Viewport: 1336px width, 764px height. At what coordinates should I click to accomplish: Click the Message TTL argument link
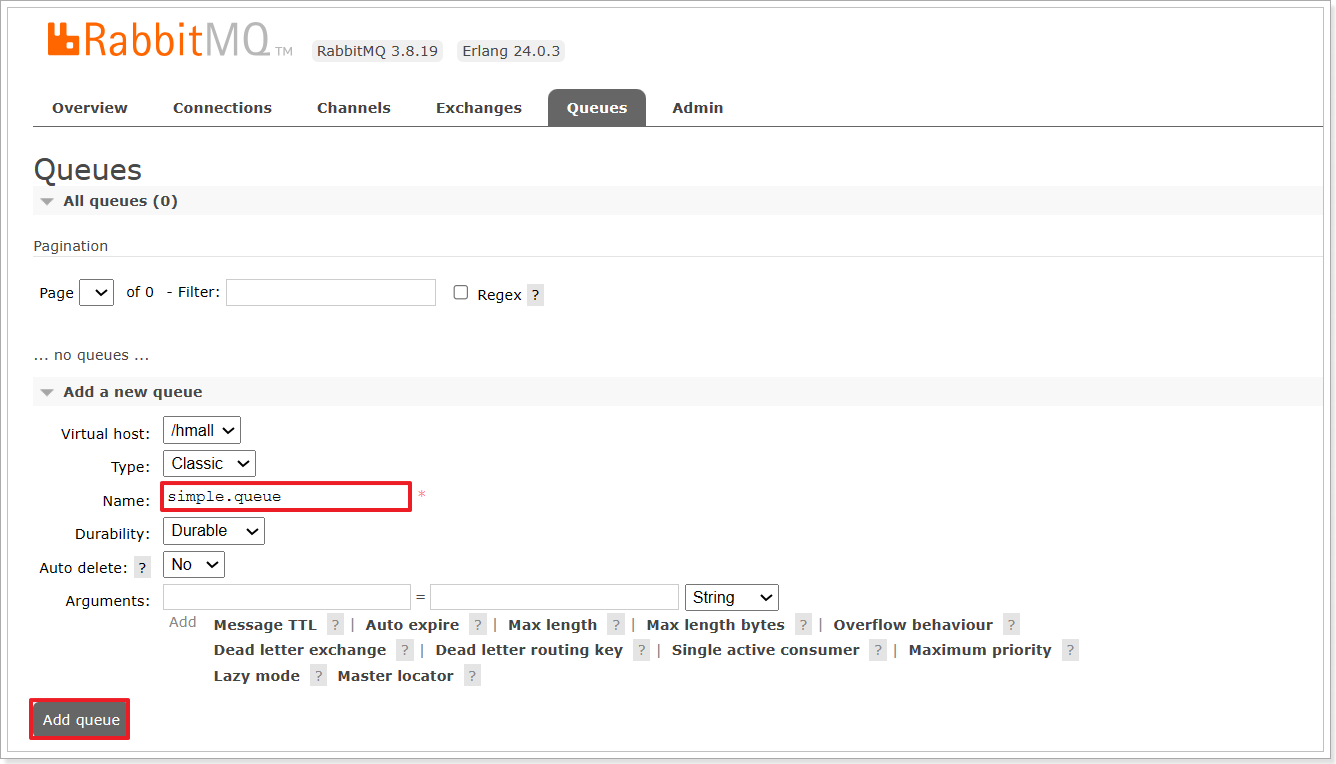pos(265,625)
